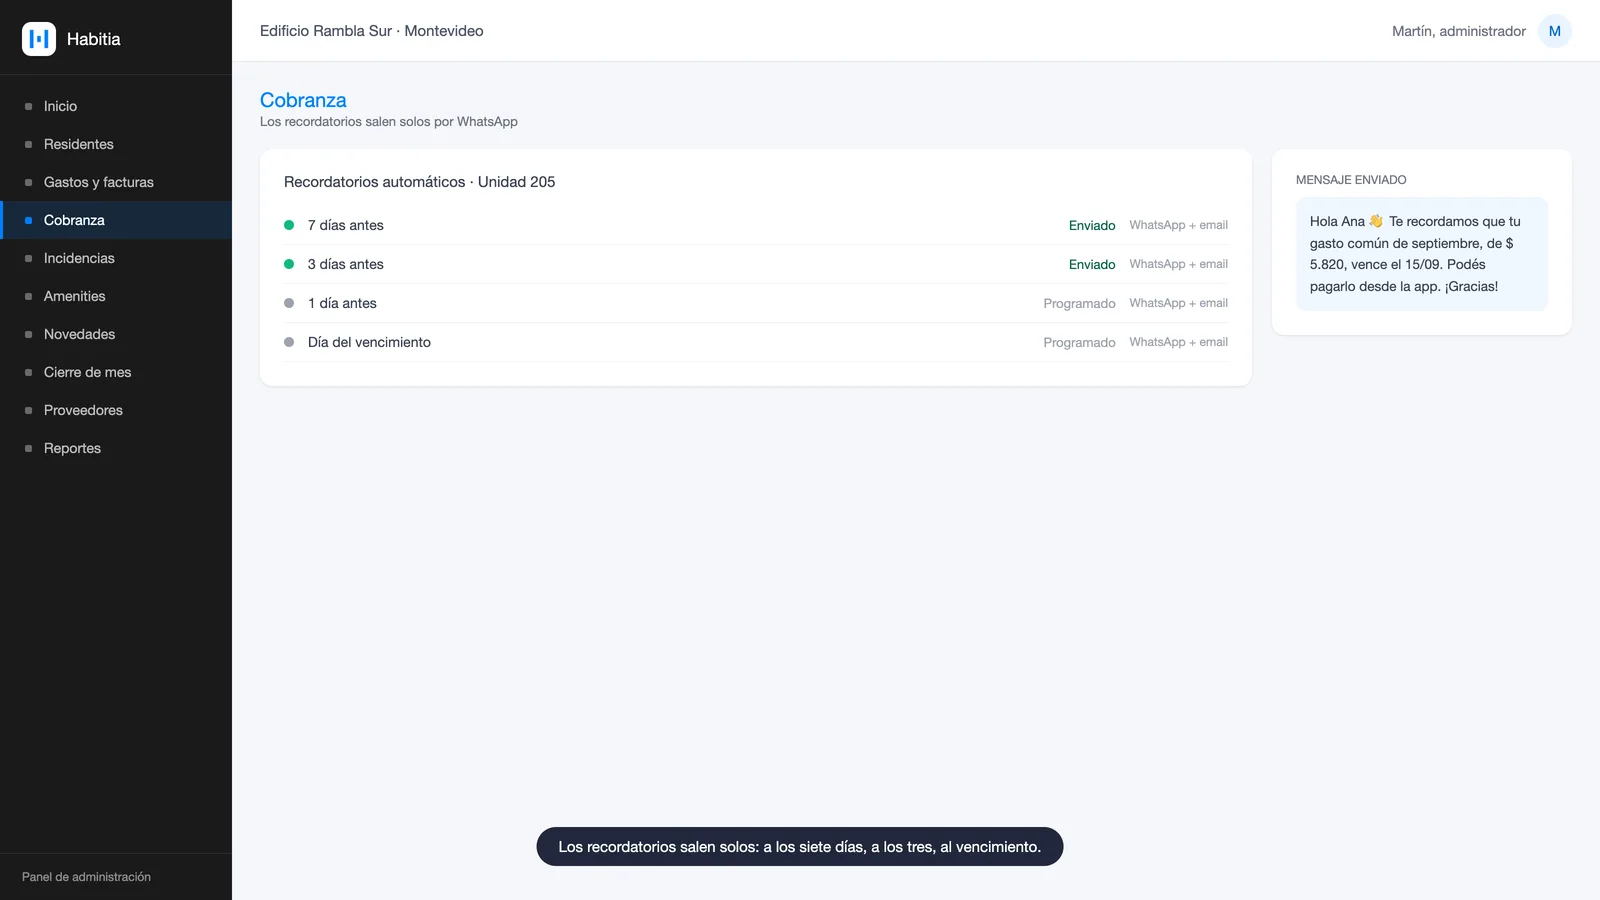Image resolution: width=1600 pixels, height=900 pixels.
Task: Select Cobranza in sidebar
Action: [116, 220]
